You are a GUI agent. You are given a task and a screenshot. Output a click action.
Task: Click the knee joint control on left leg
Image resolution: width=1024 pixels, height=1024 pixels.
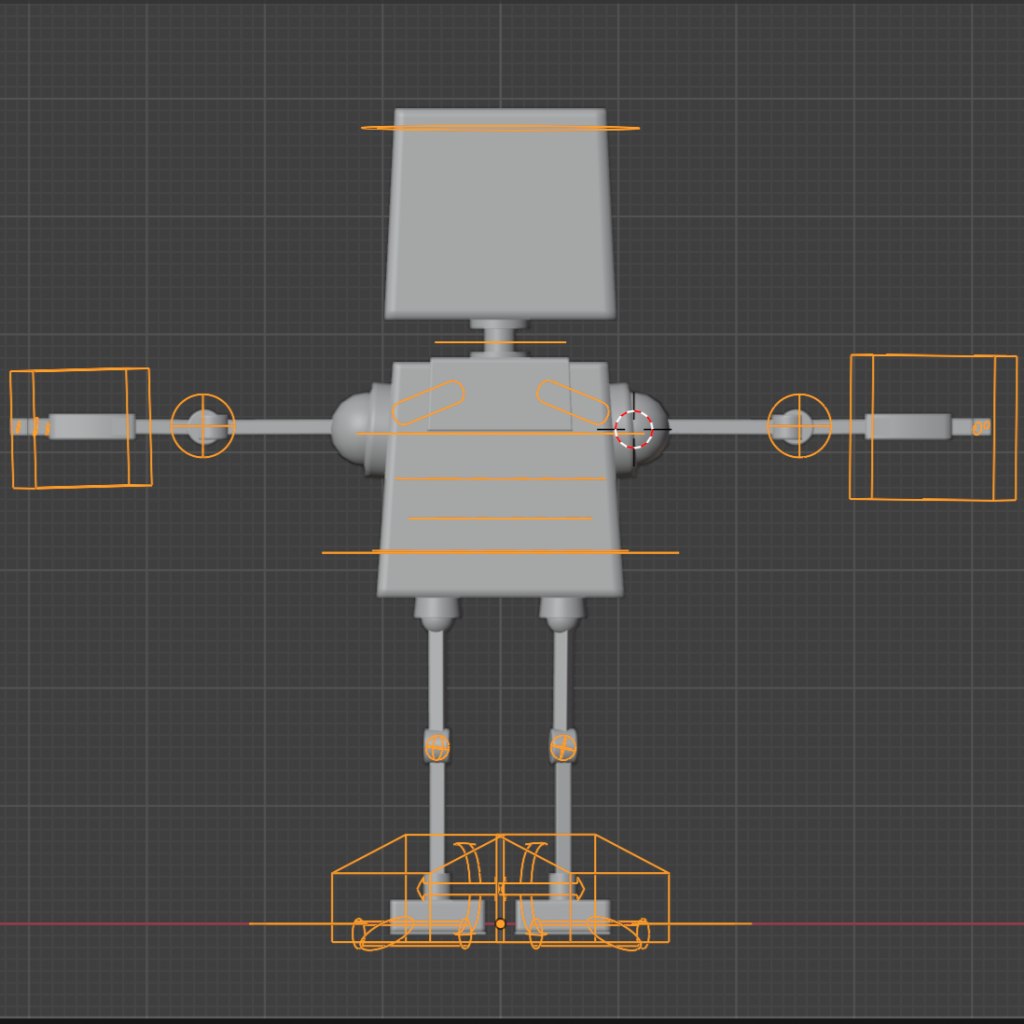pyautogui.click(x=437, y=745)
